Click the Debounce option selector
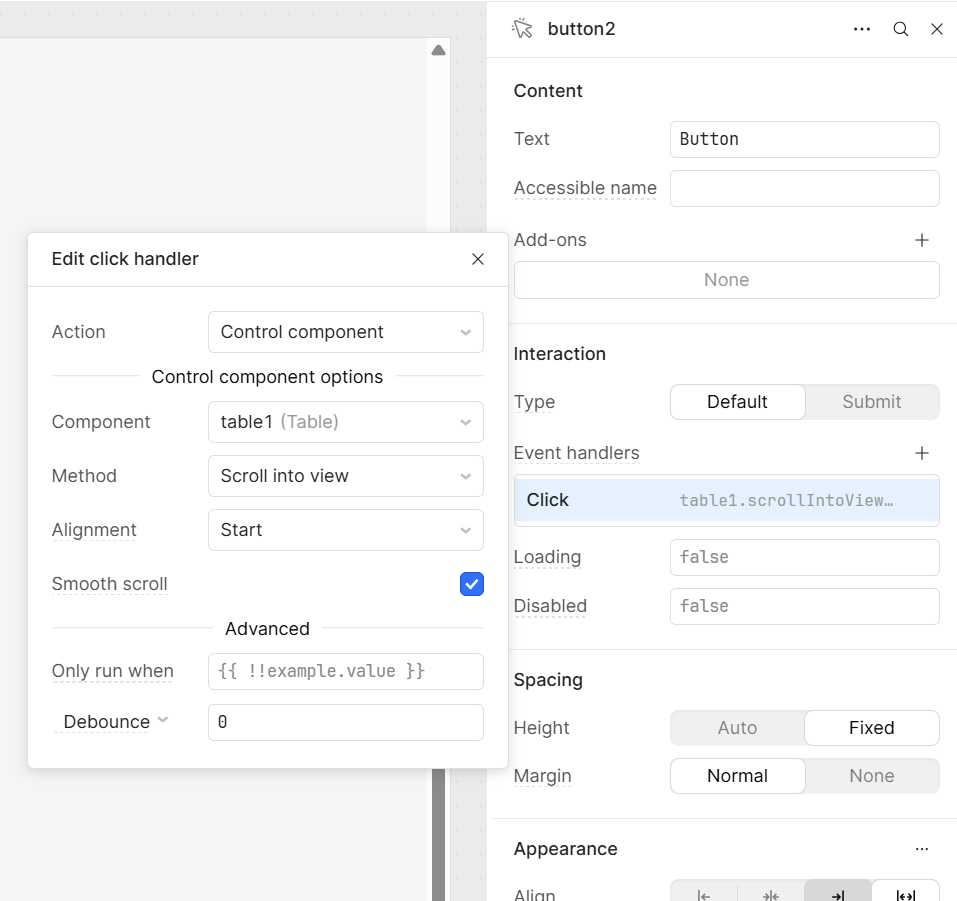This screenshot has width=957, height=901. point(115,722)
